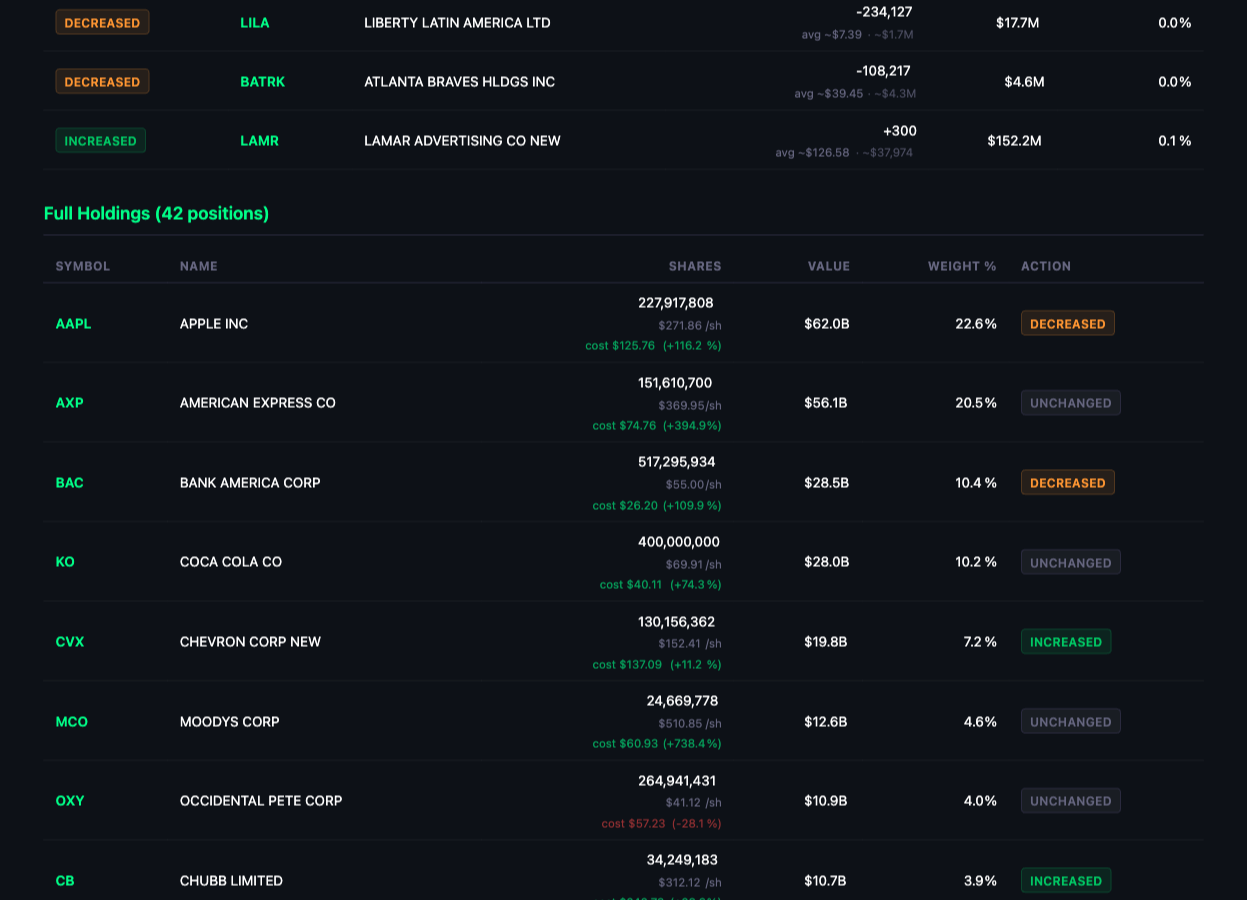Sort holdings by WEIGHT % header

coord(961,266)
